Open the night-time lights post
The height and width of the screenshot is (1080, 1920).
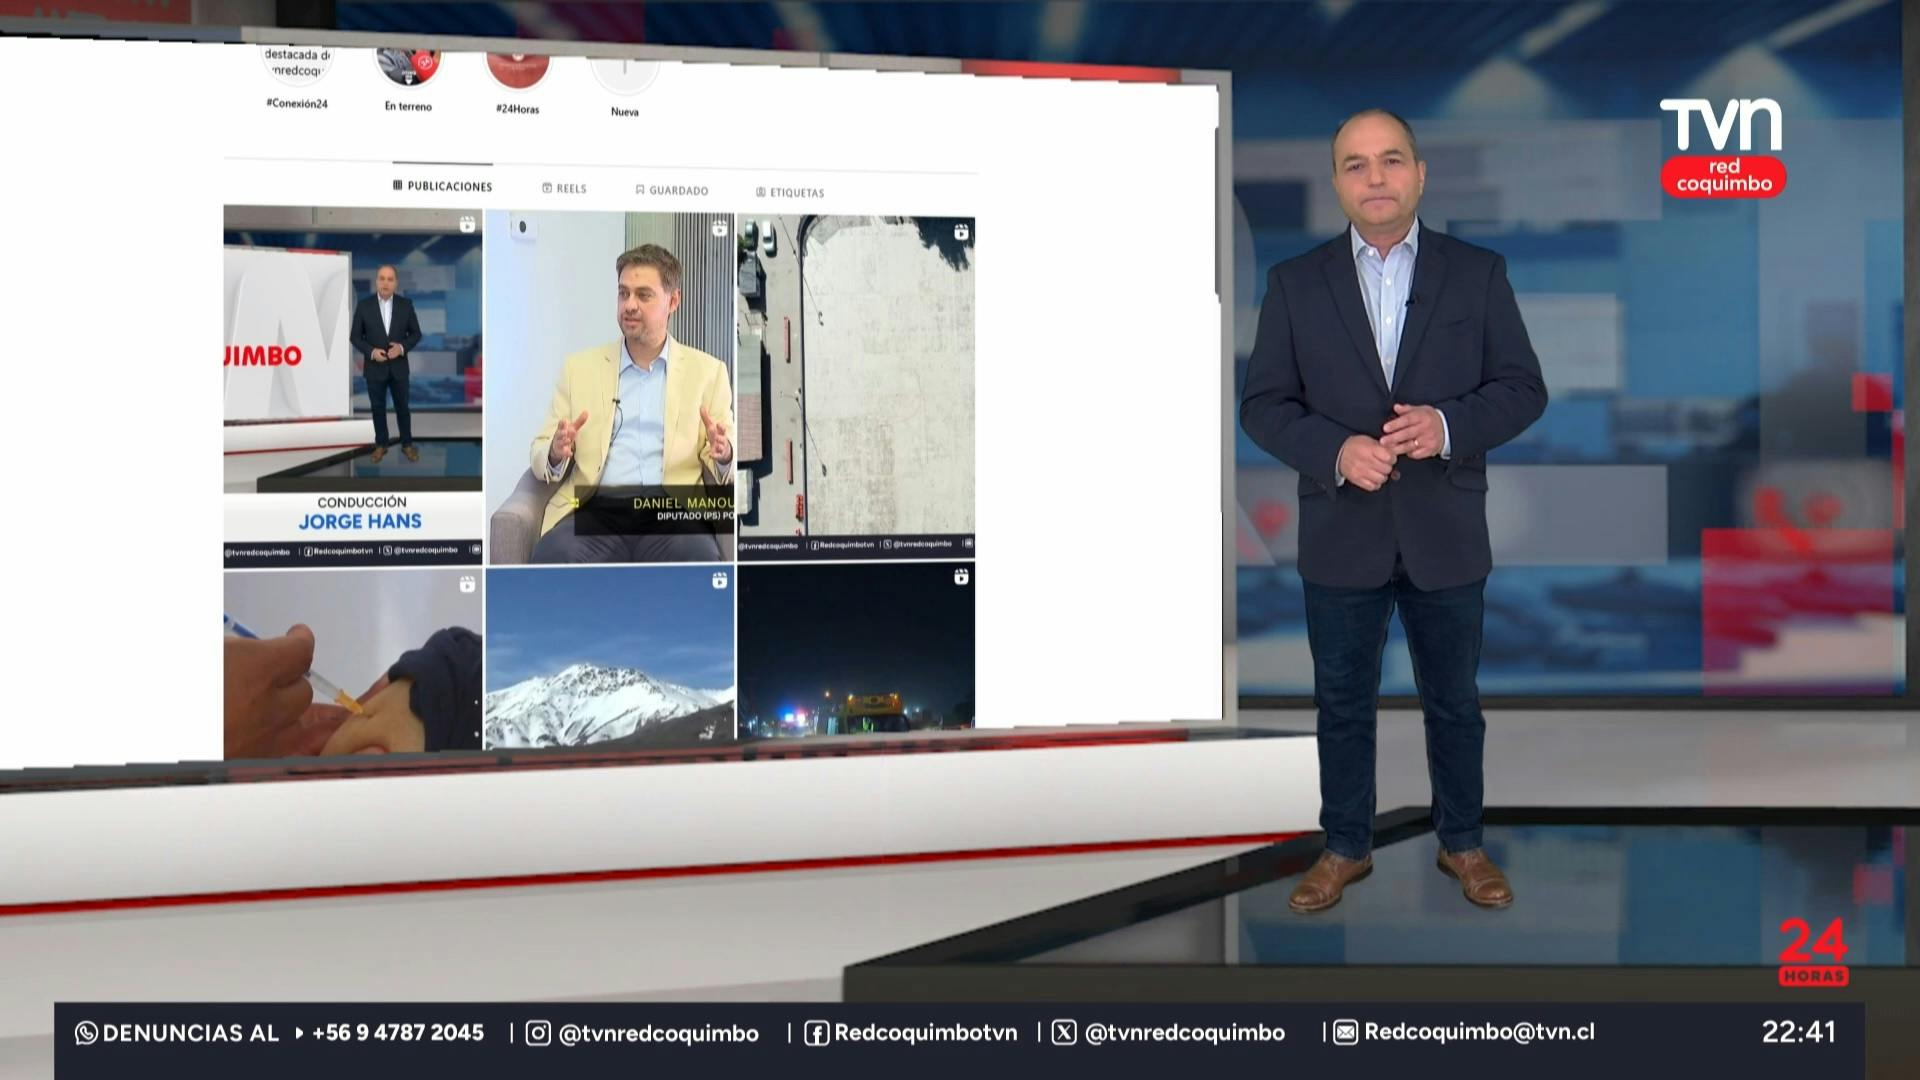point(856,648)
